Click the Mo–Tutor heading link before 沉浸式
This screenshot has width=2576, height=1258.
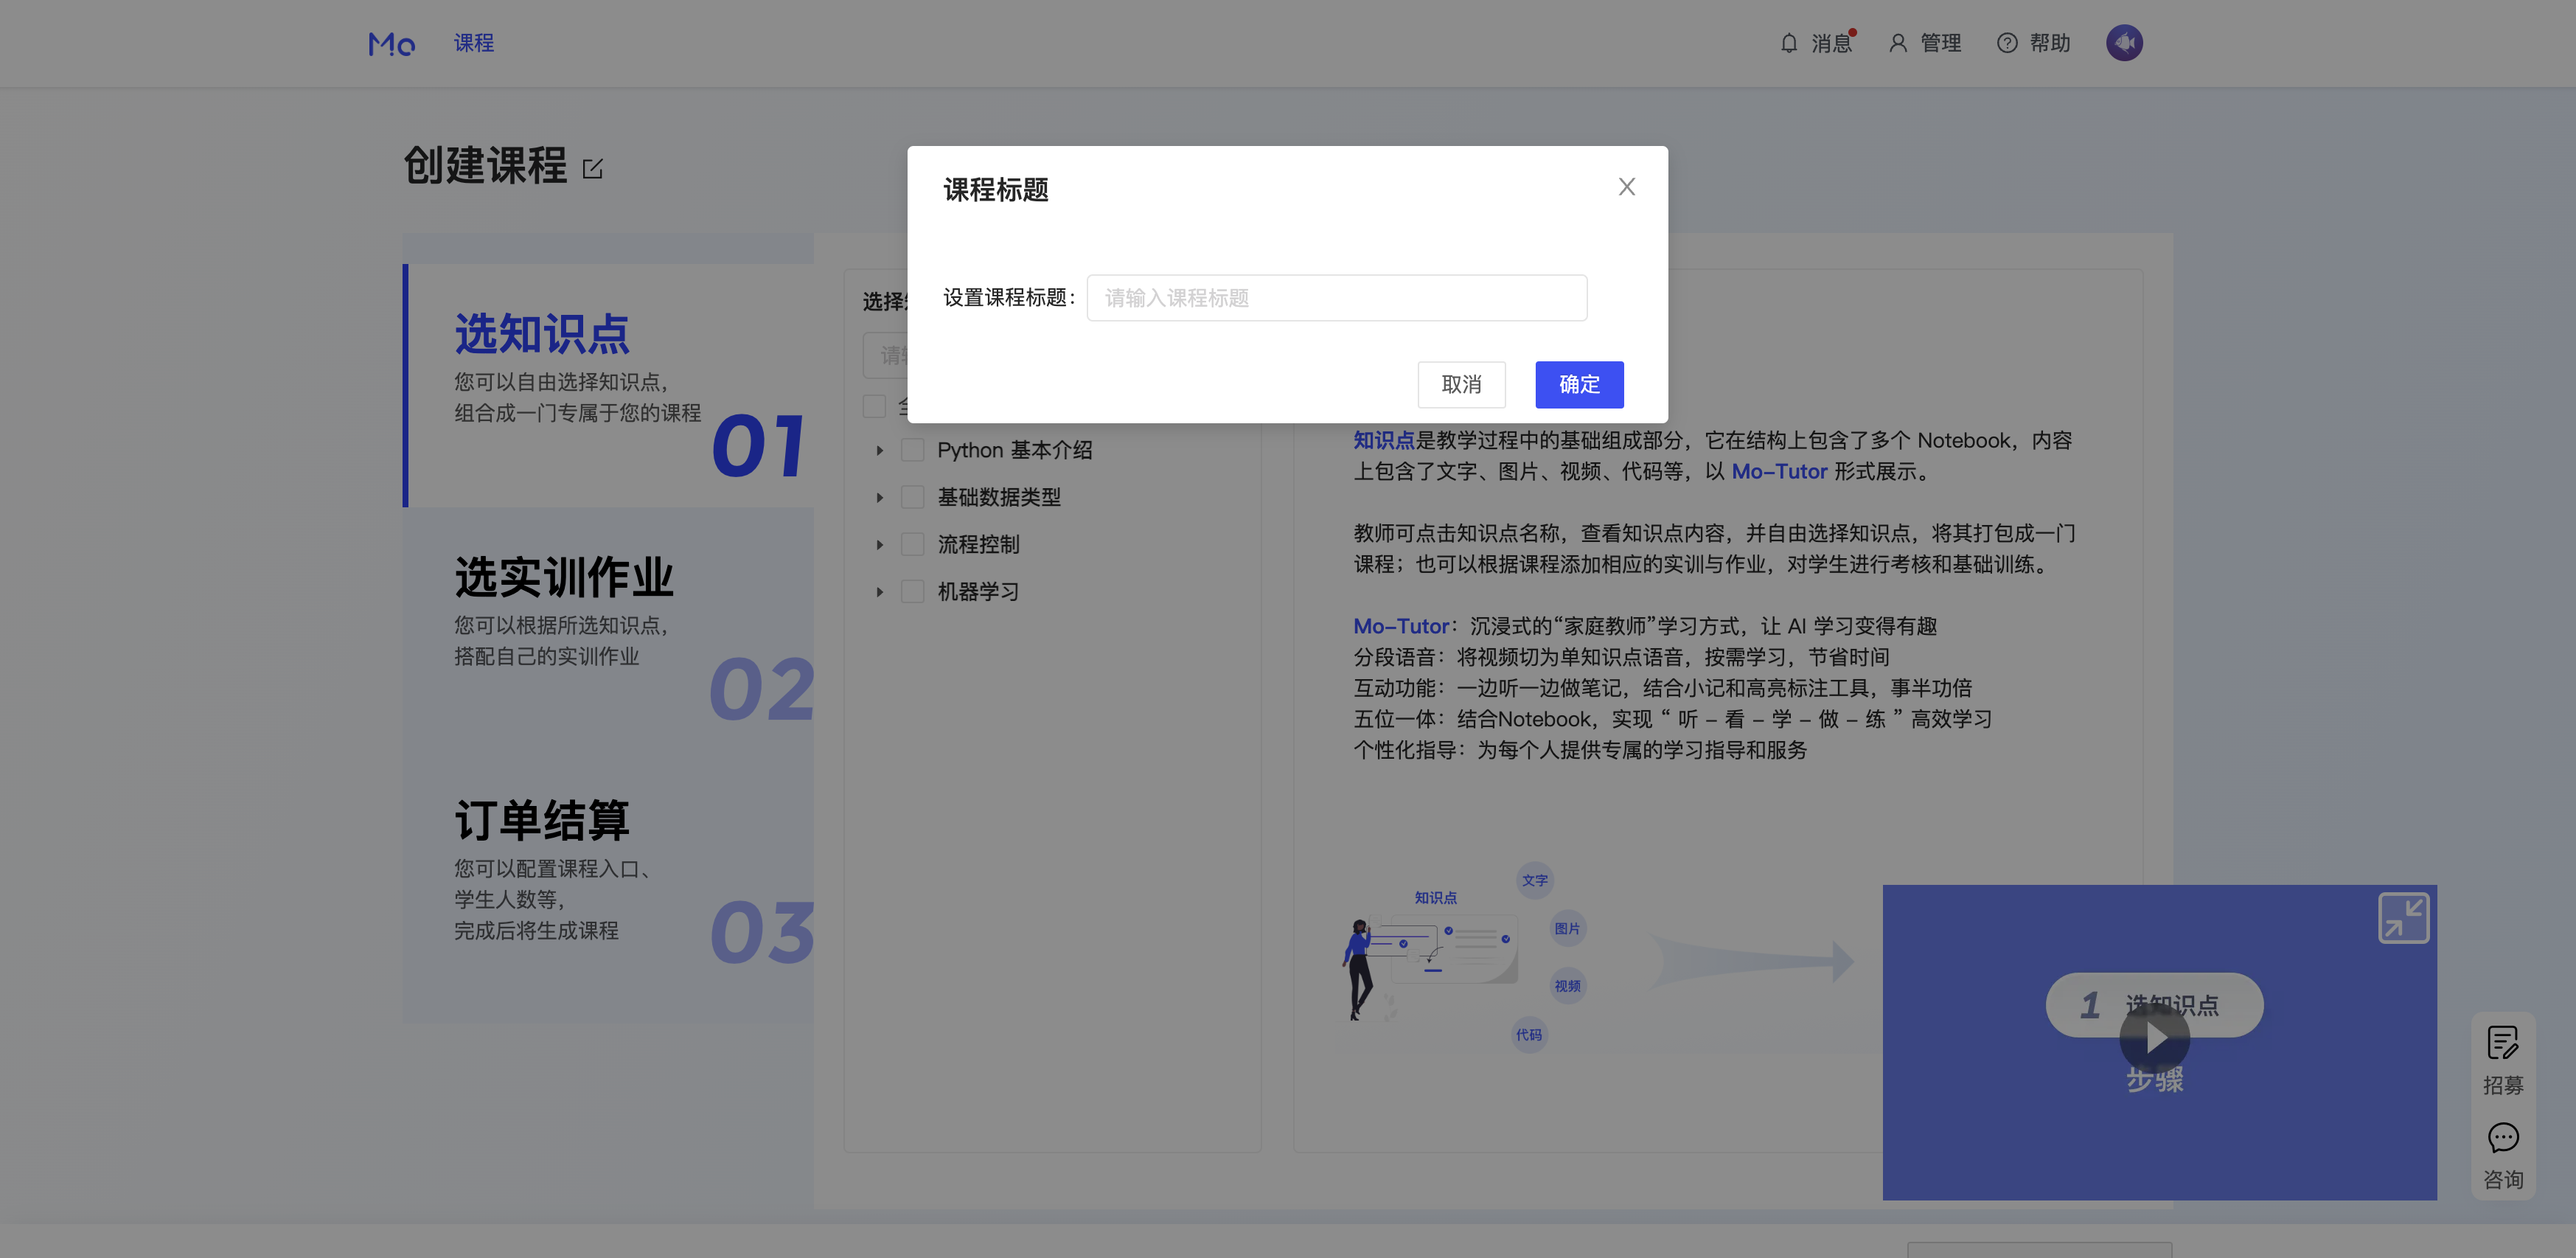(1400, 626)
